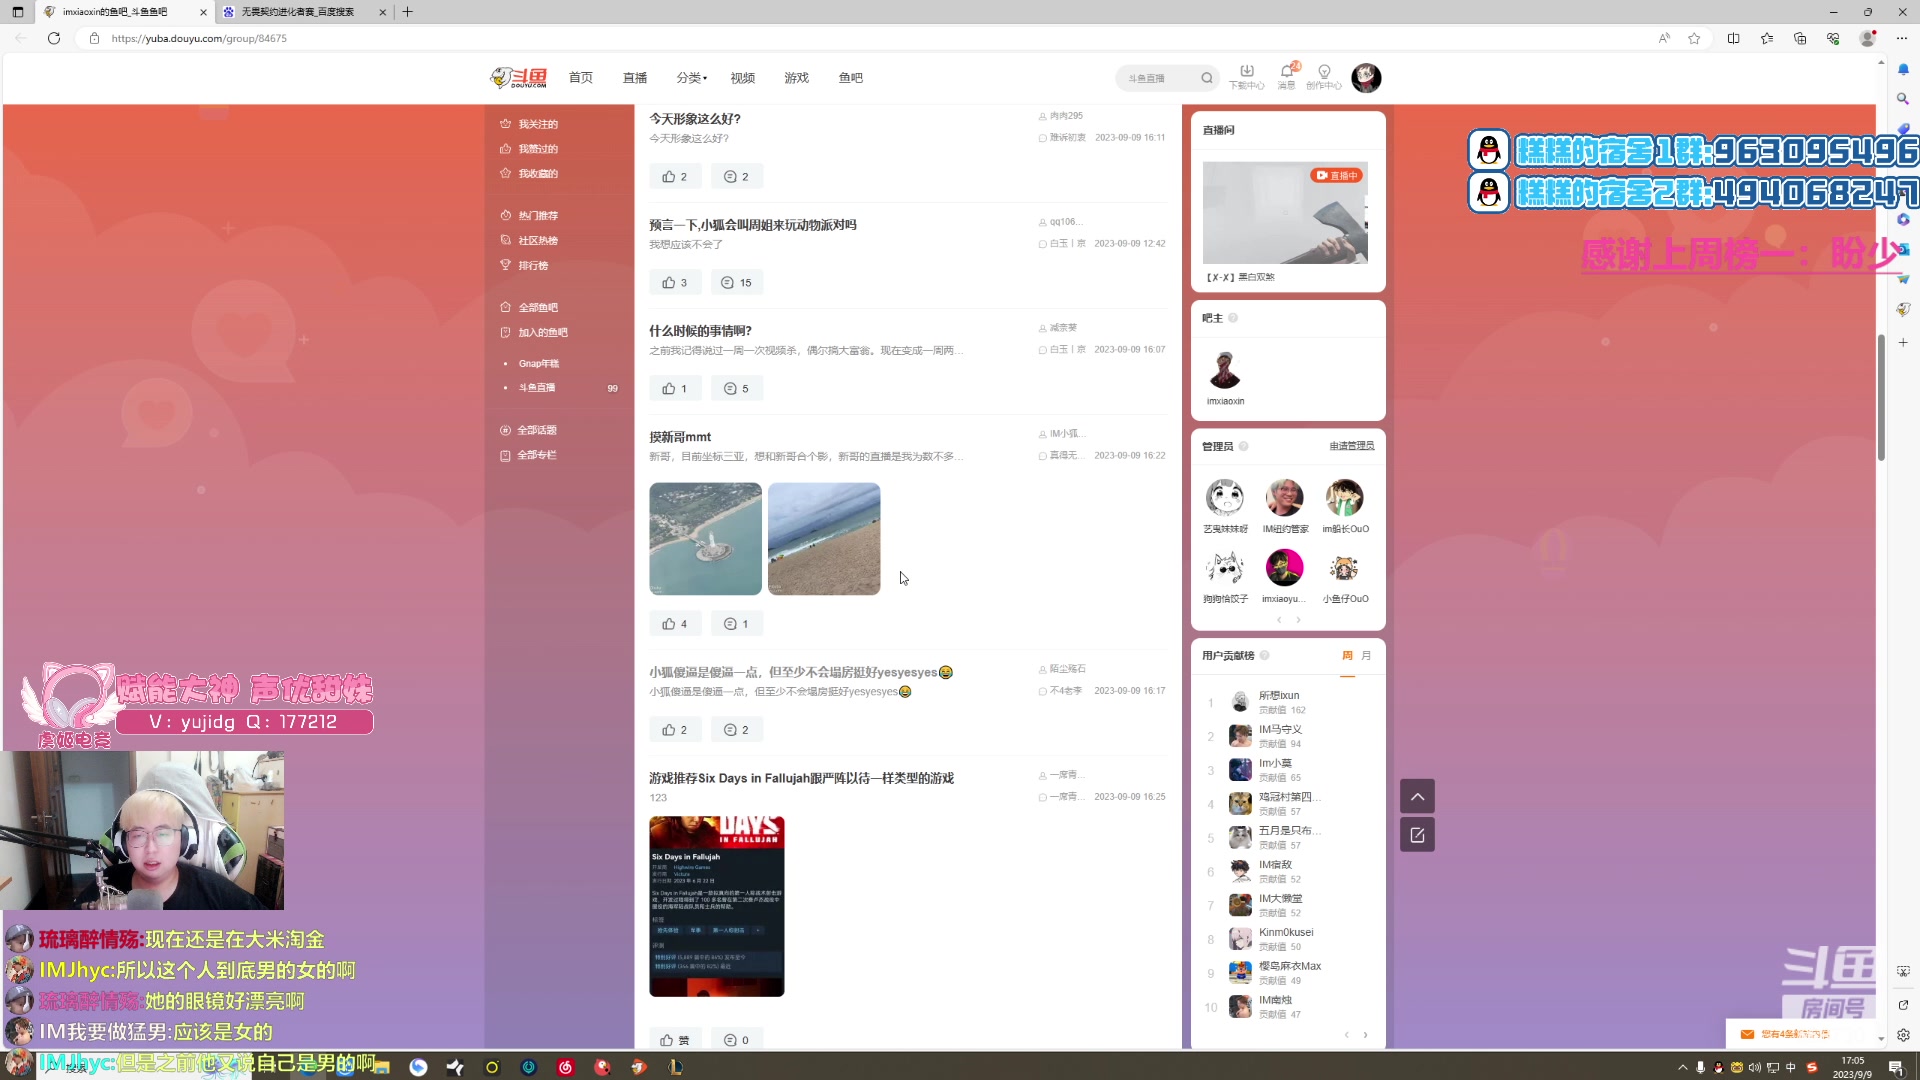Image resolution: width=1920 pixels, height=1080 pixels.
Task: Click the search magnifier icon in header
Action: pos(1207,78)
